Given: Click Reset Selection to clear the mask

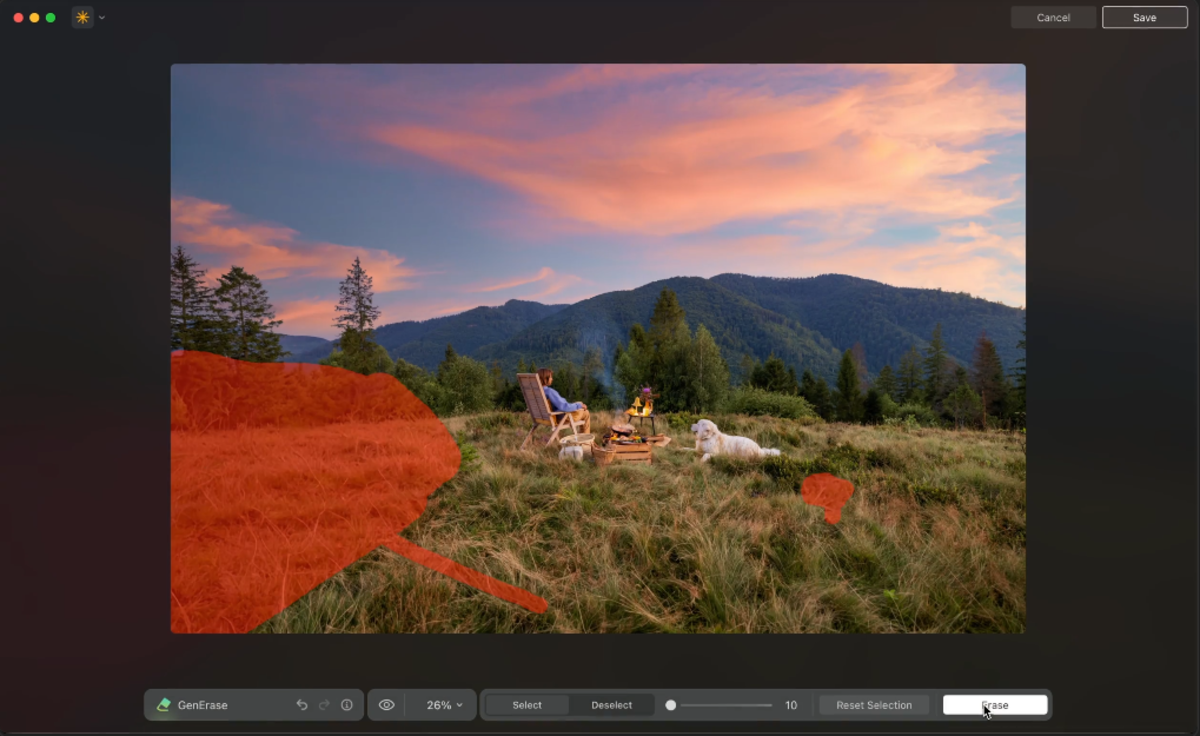Looking at the screenshot, I should [x=873, y=705].
